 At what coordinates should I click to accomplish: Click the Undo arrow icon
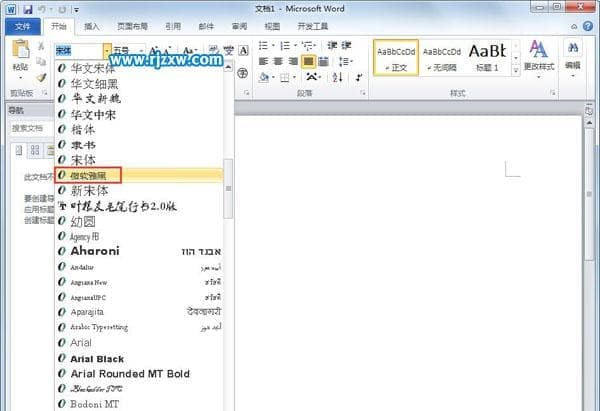point(42,9)
